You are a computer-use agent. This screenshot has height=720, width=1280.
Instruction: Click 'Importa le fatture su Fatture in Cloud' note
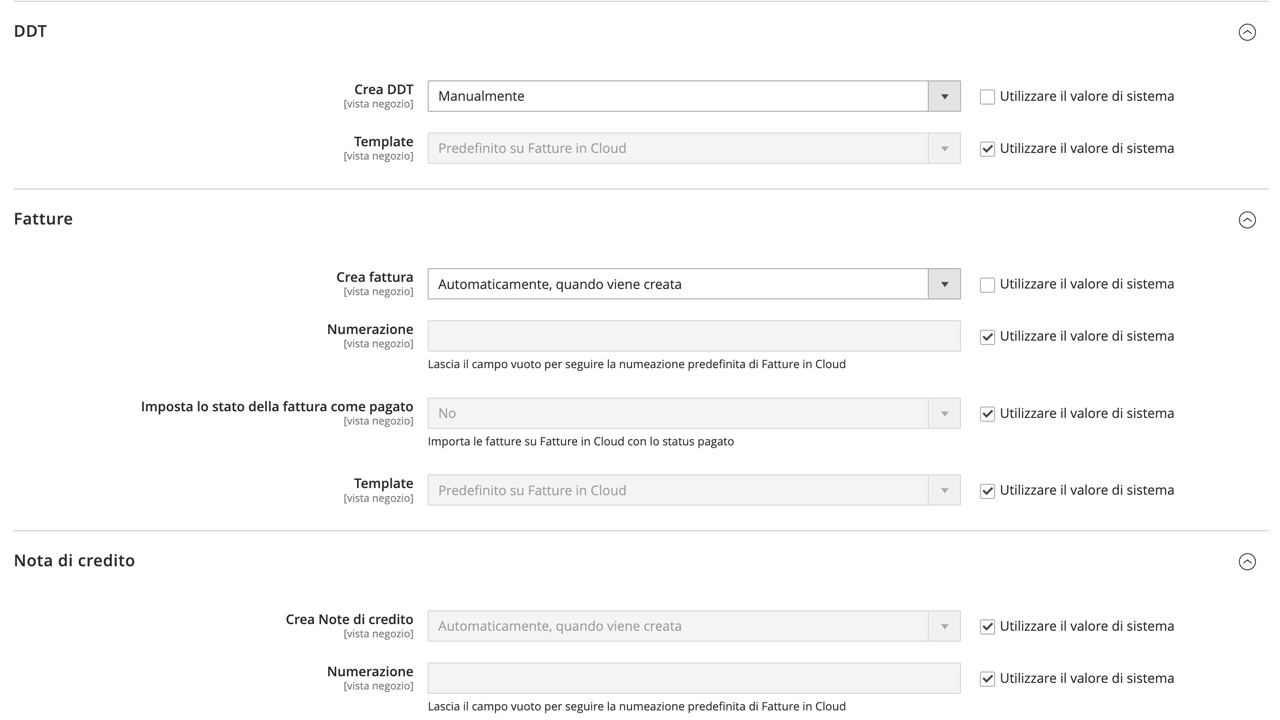(x=581, y=441)
